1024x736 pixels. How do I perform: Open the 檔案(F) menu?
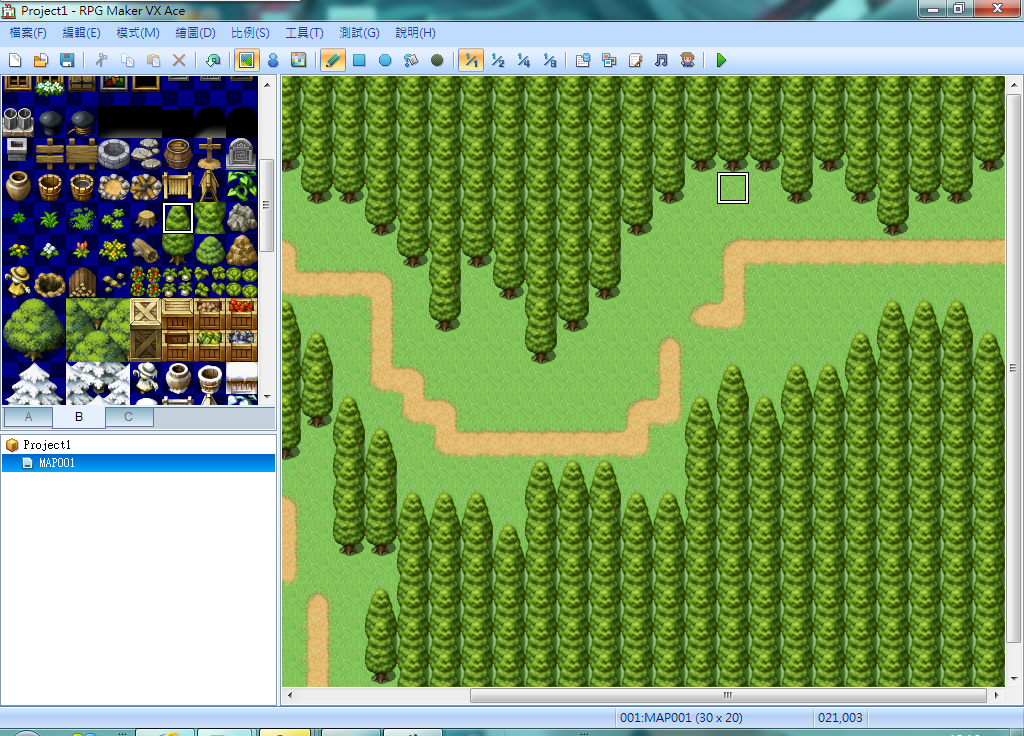pos(28,33)
